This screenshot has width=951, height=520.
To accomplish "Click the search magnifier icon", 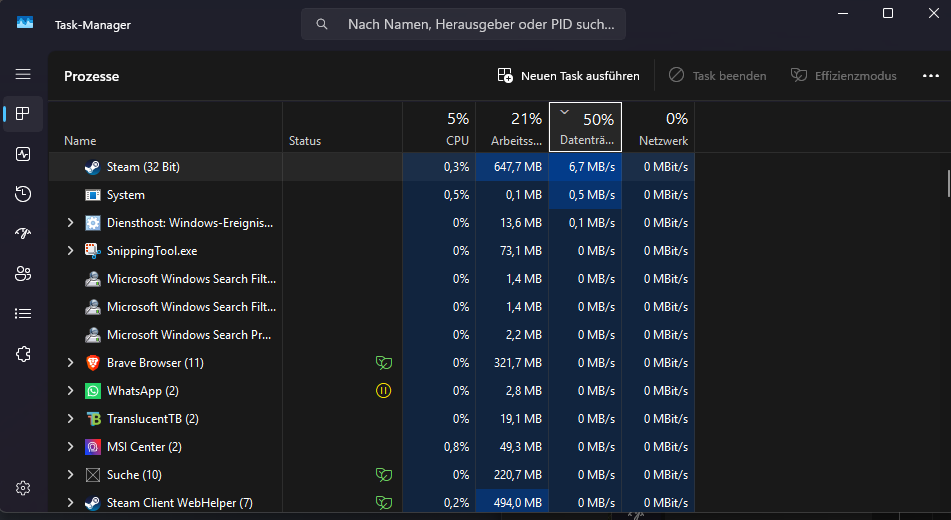I will click(x=322, y=24).
